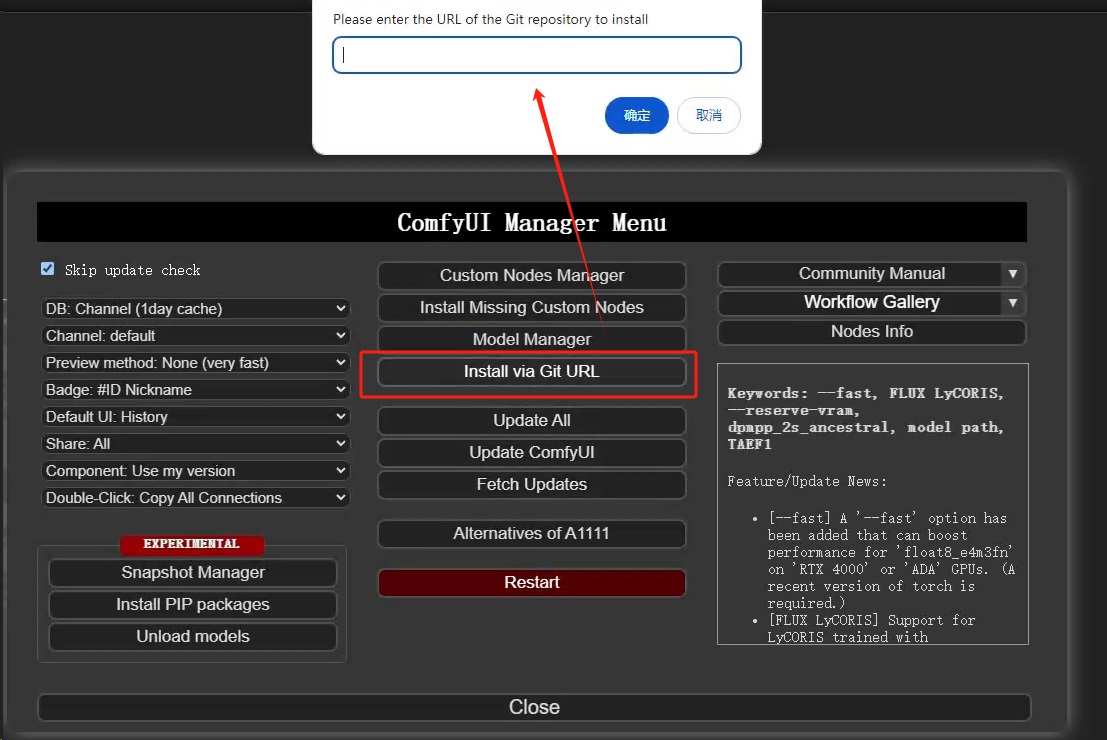Click the red Restart button
This screenshot has width=1107, height=740.
point(532,583)
